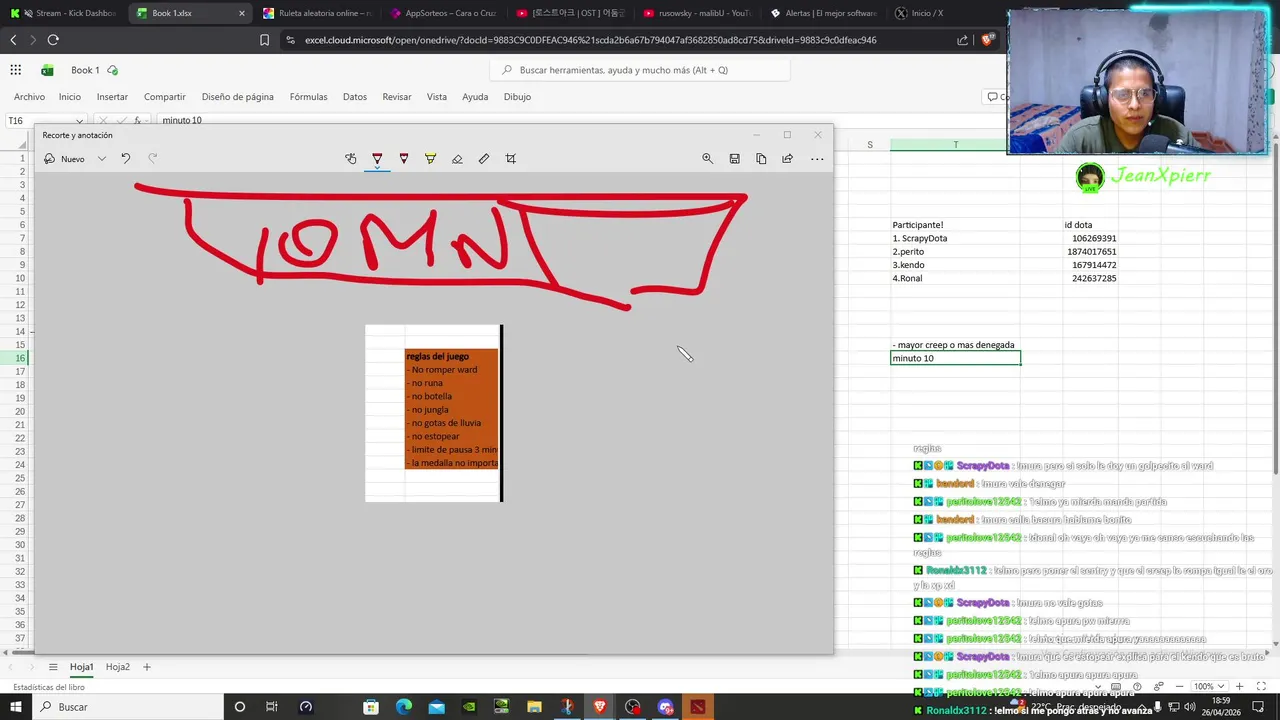Open the Vista tab
Viewport: 1280px width, 720px height.
[437, 97]
